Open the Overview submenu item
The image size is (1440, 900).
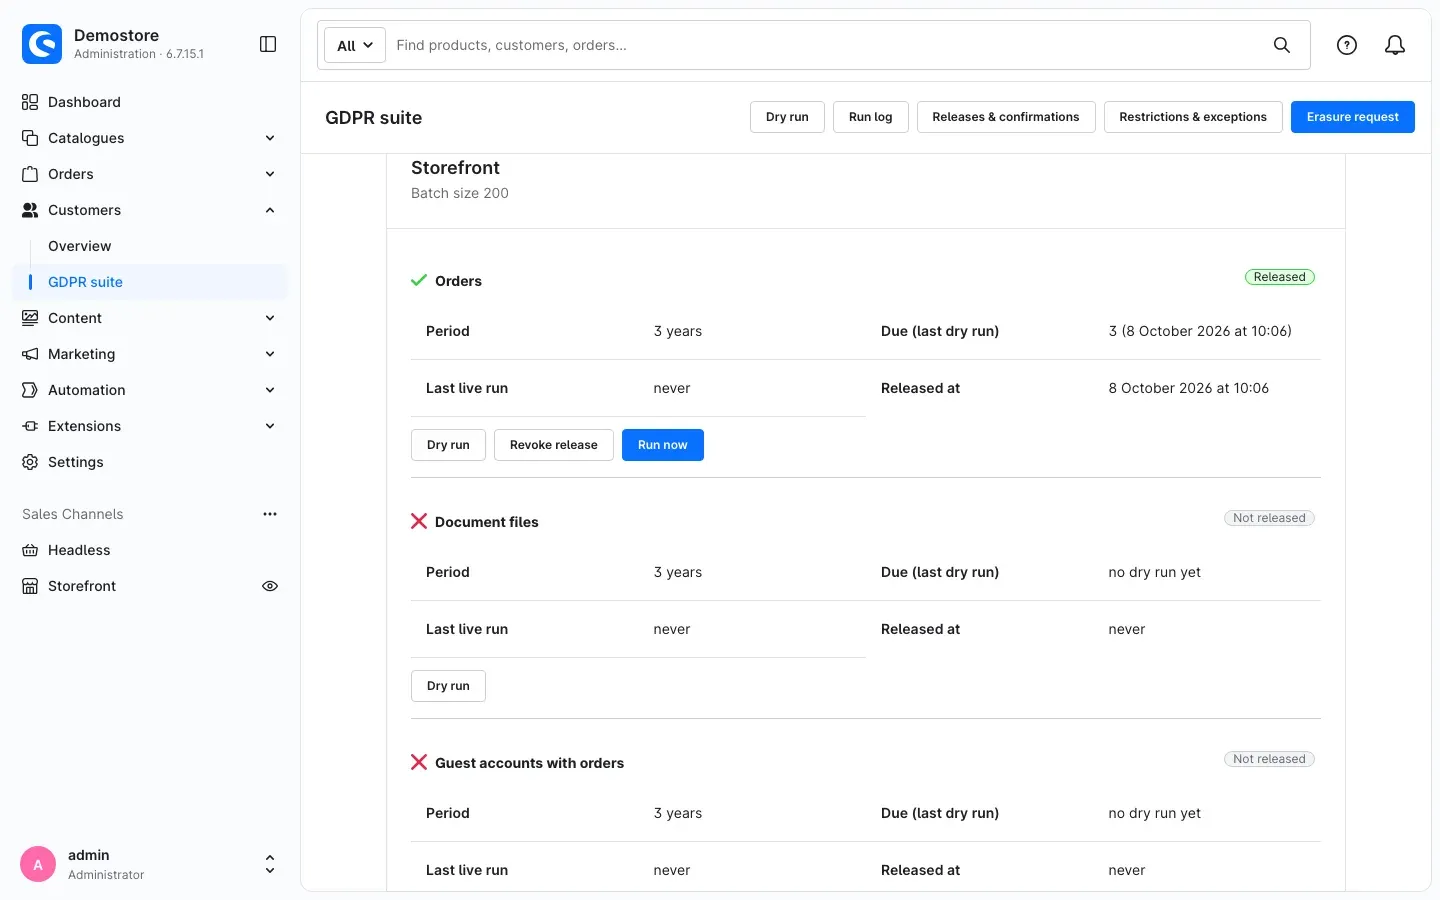(x=80, y=246)
